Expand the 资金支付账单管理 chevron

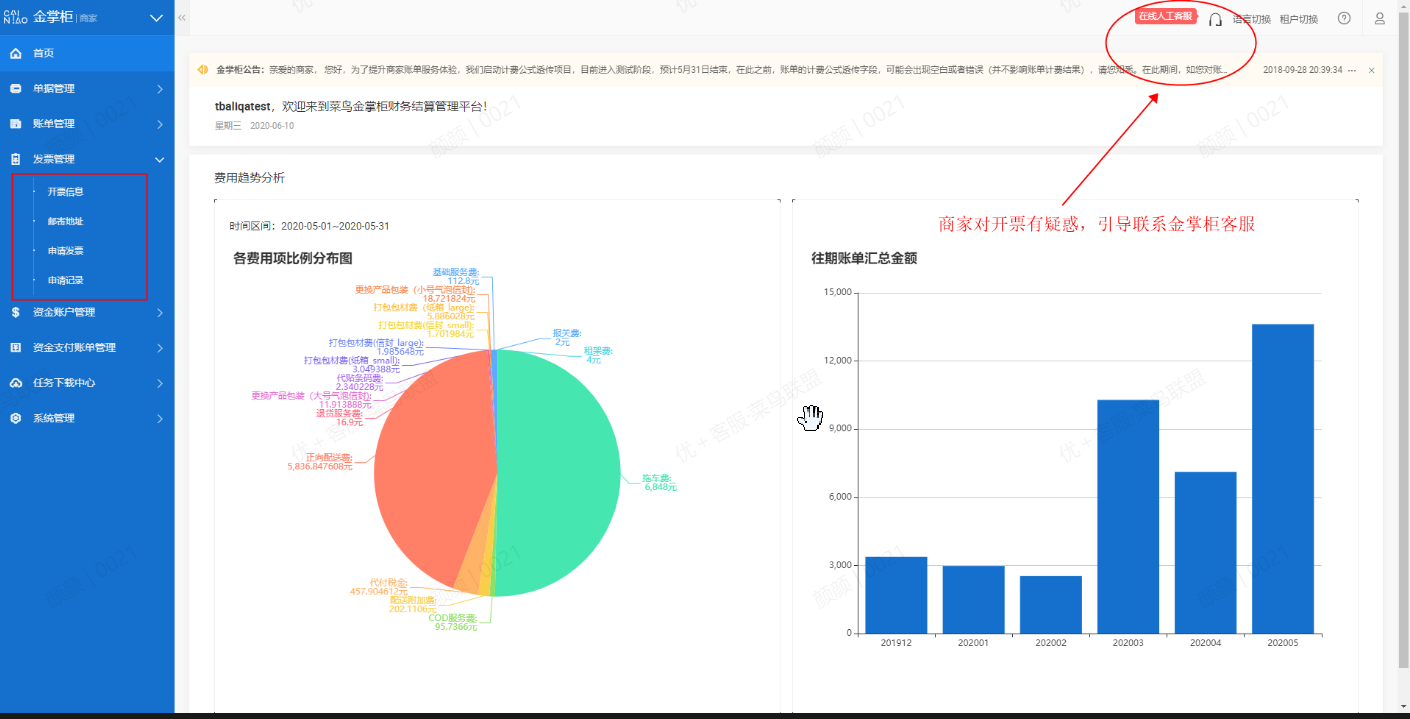(160, 348)
